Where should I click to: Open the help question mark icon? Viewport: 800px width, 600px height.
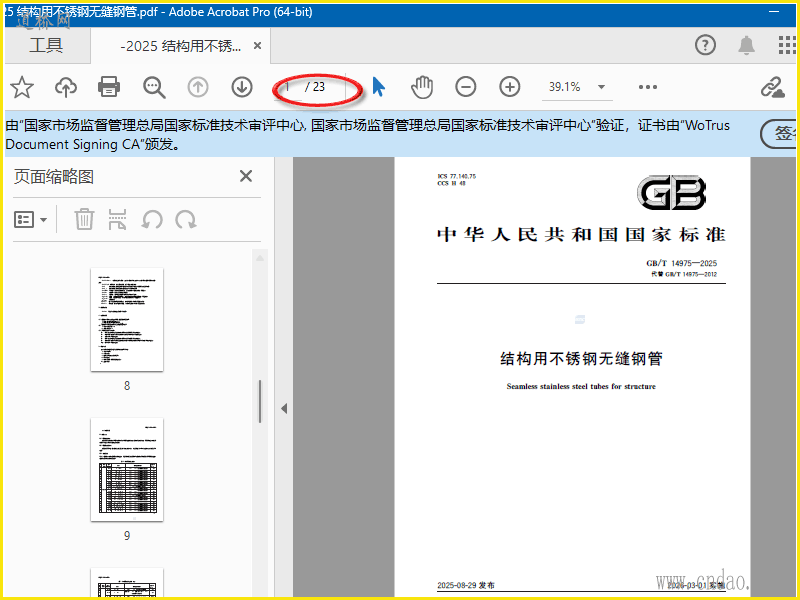pos(705,45)
